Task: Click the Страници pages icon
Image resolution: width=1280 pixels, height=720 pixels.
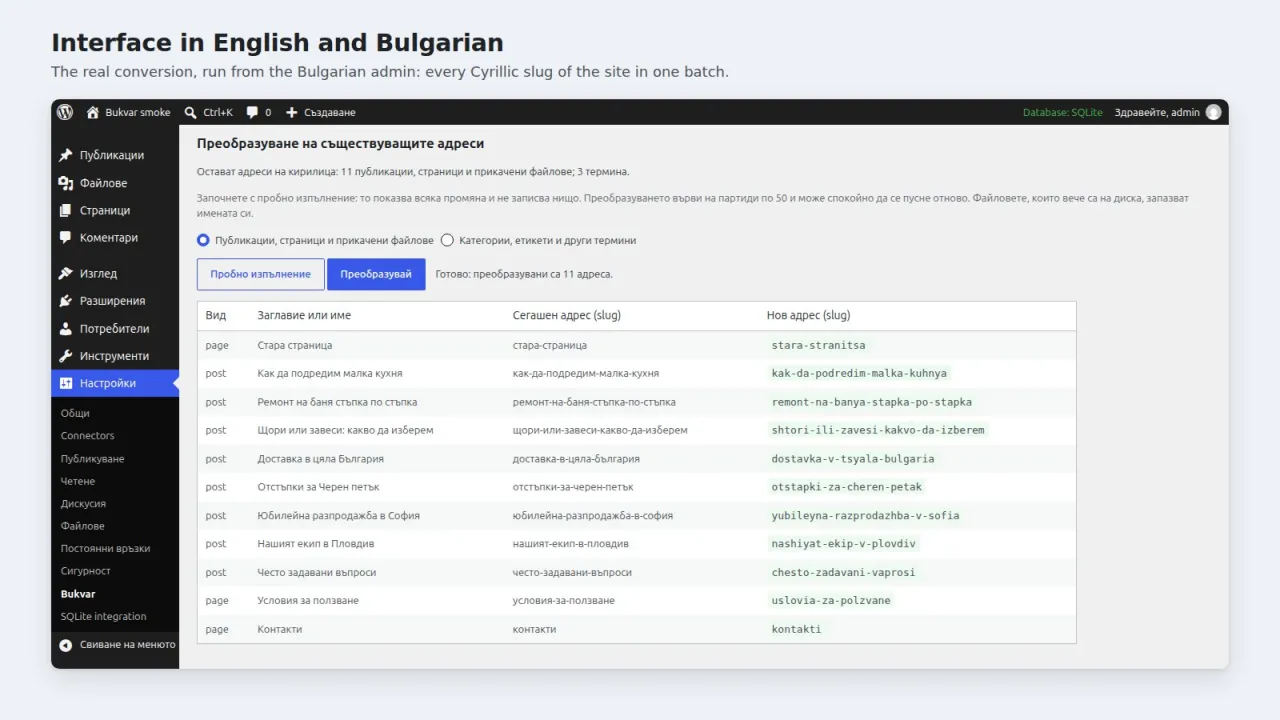Action: click(x=66, y=210)
